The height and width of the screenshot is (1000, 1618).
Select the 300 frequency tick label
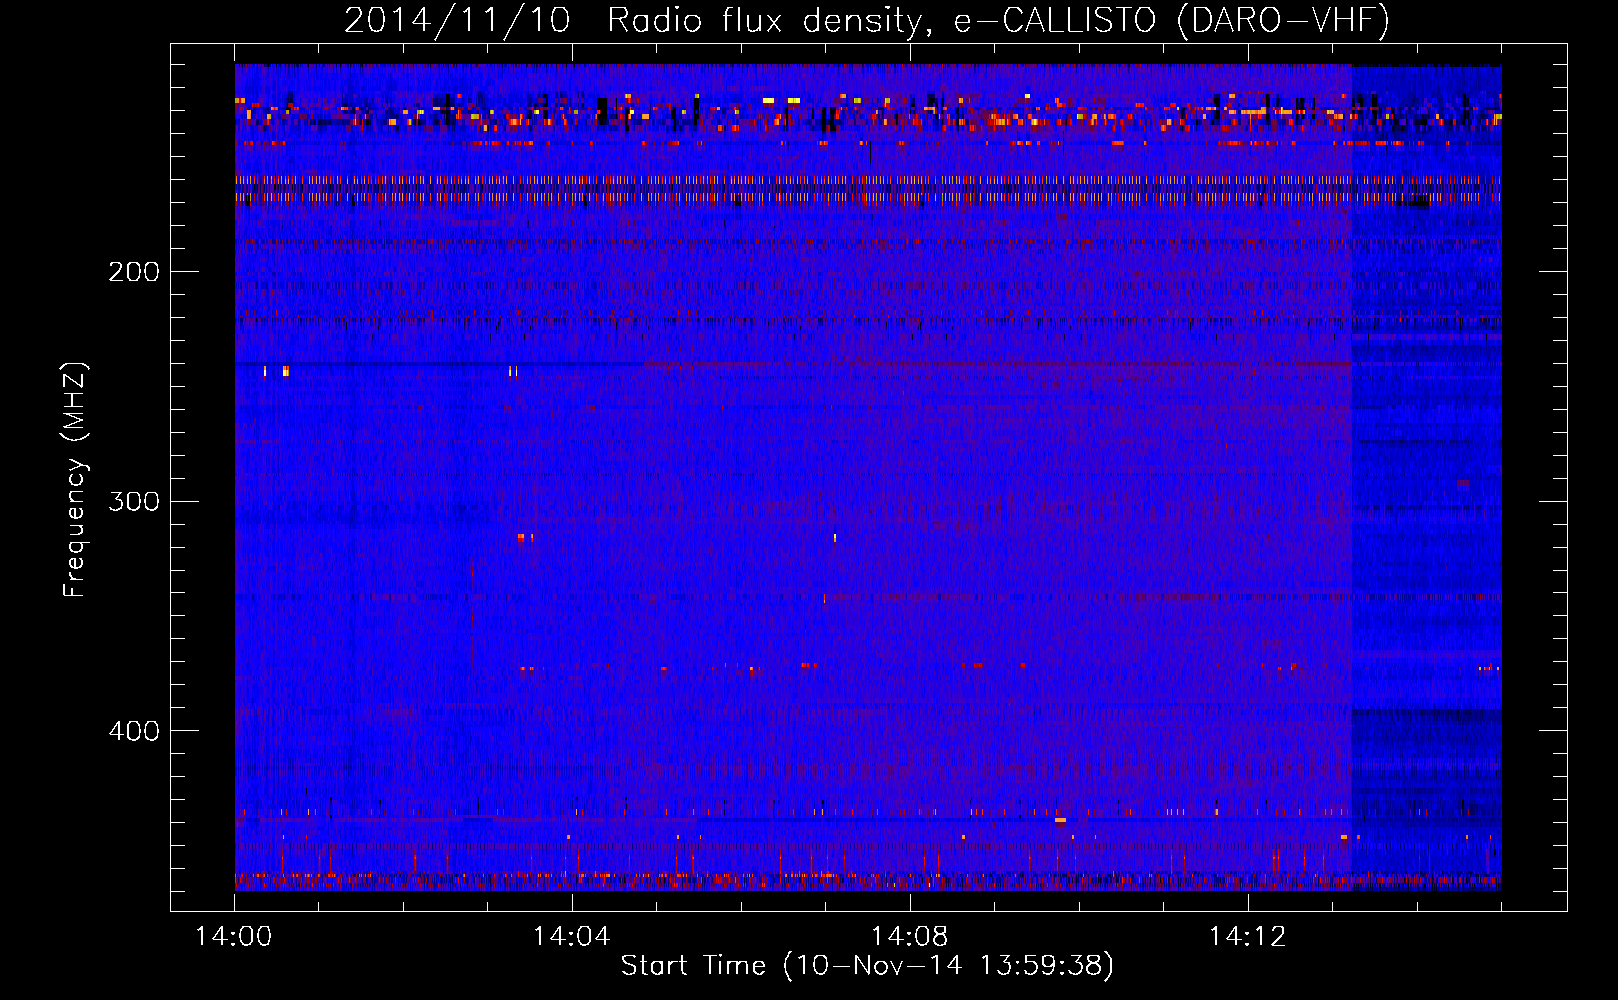point(134,501)
